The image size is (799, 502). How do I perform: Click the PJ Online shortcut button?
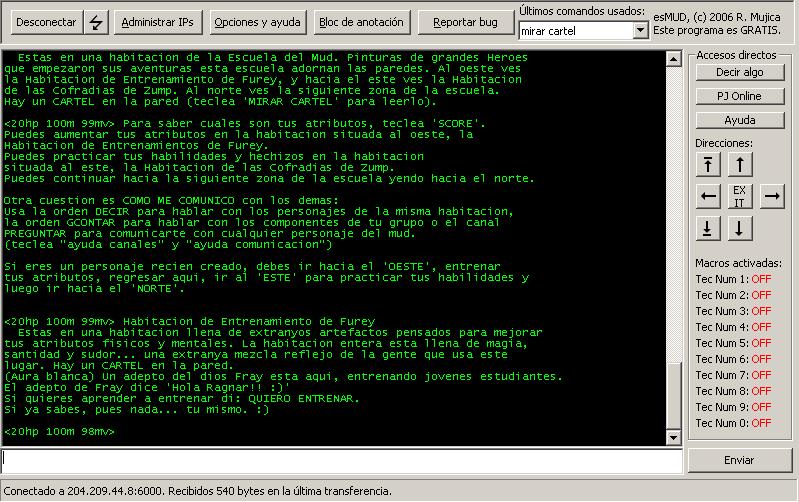(739, 96)
